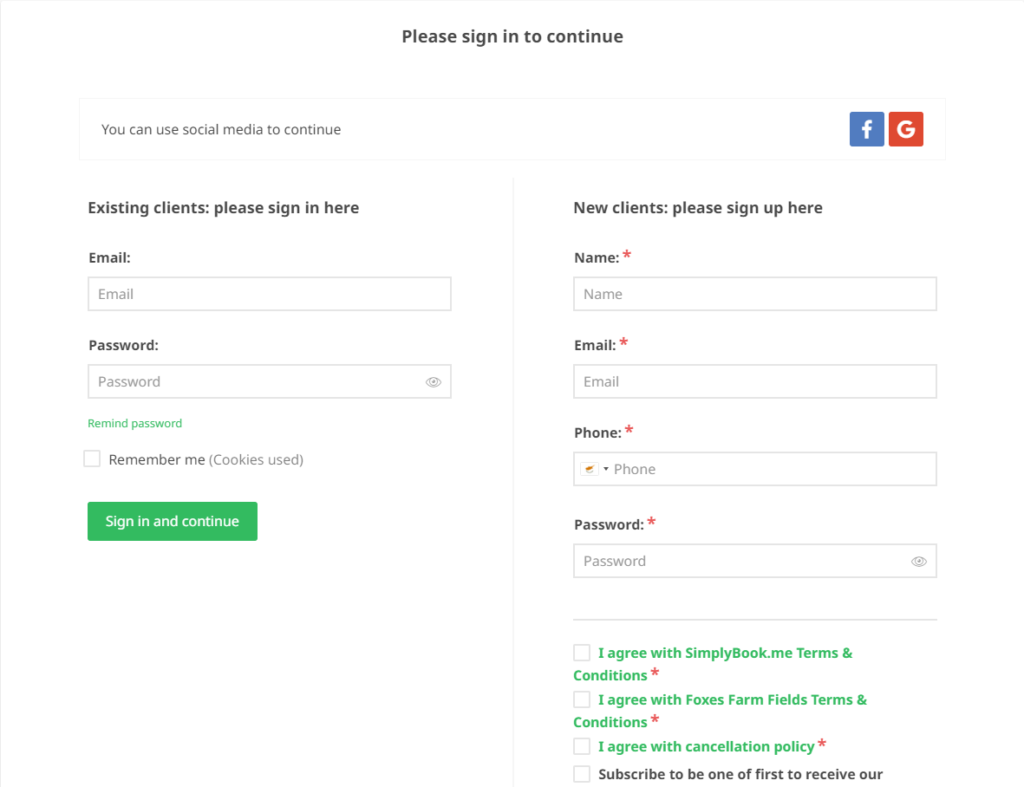Open the phone country flag selector
The width and height of the screenshot is (1024, 787).
(595, 469)
